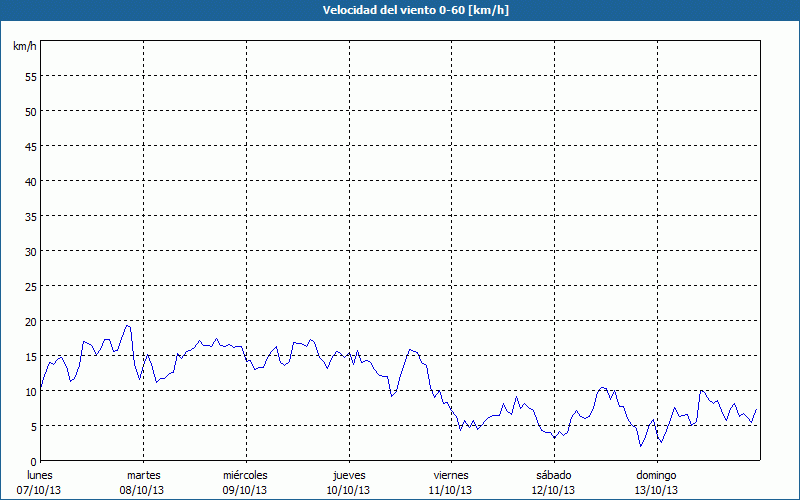The width and height of the screenshot is (800, 500).
Task: Select the 'viernes' day label
Action: 450,475
